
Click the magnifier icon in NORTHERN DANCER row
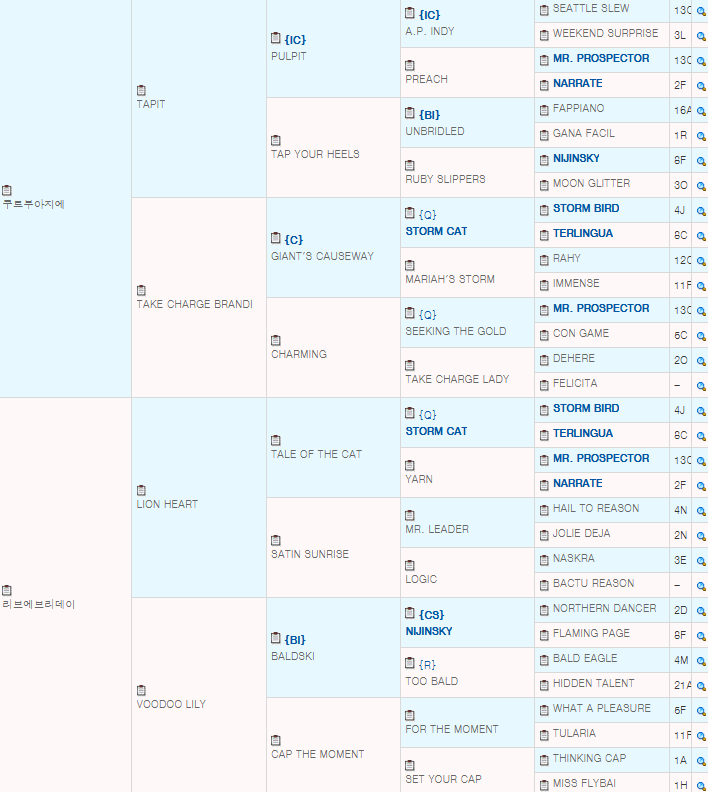point(701,611)
